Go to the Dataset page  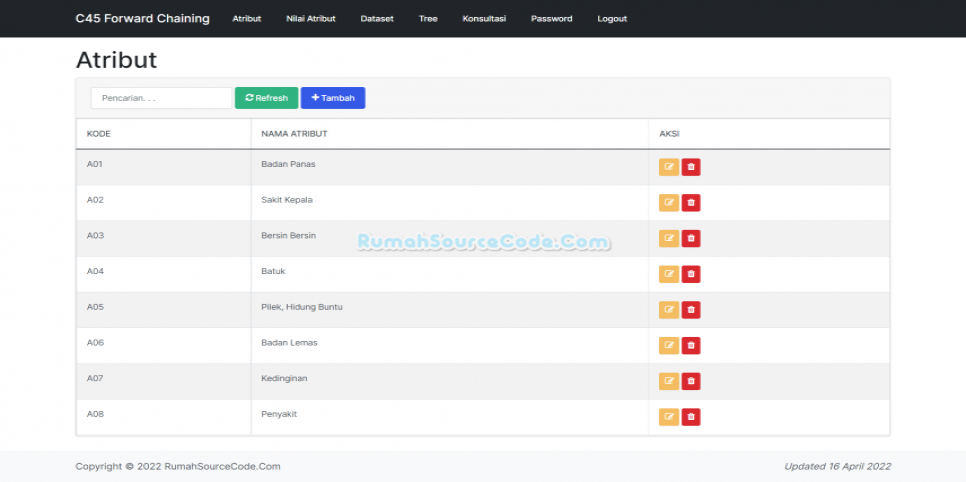(377, 19)
